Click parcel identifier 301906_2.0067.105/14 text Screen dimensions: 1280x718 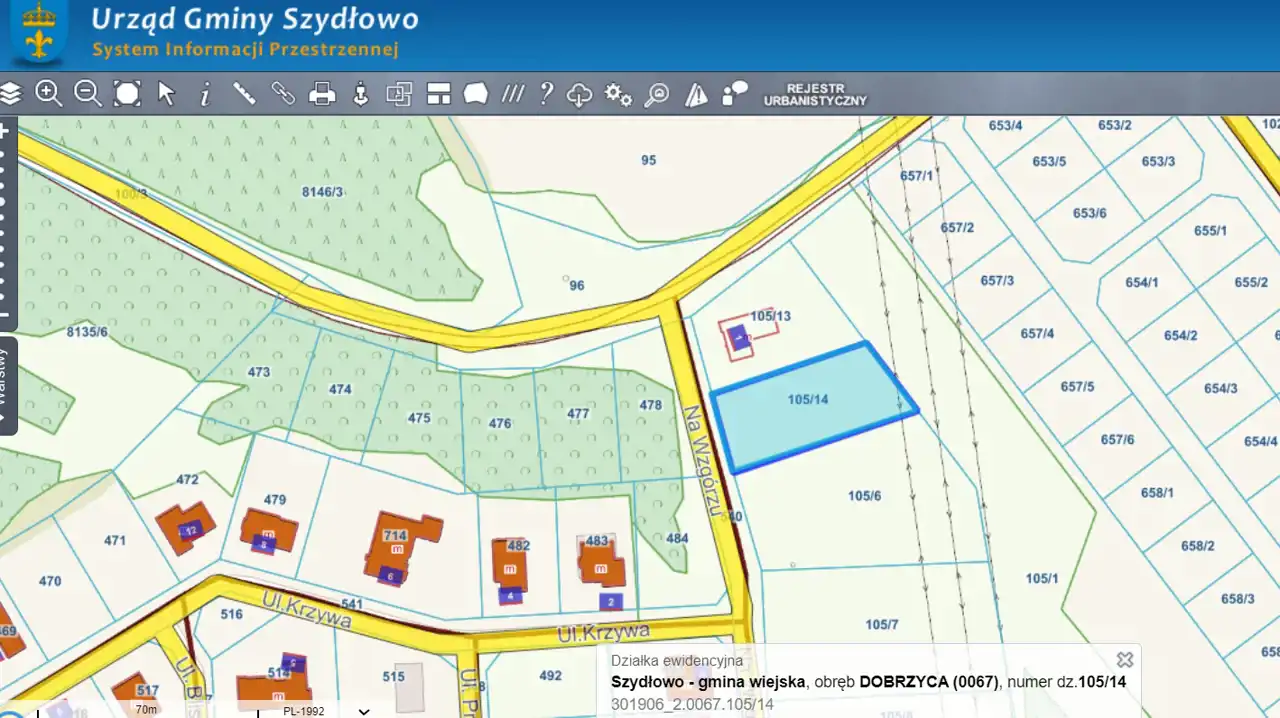pos(692,704)
